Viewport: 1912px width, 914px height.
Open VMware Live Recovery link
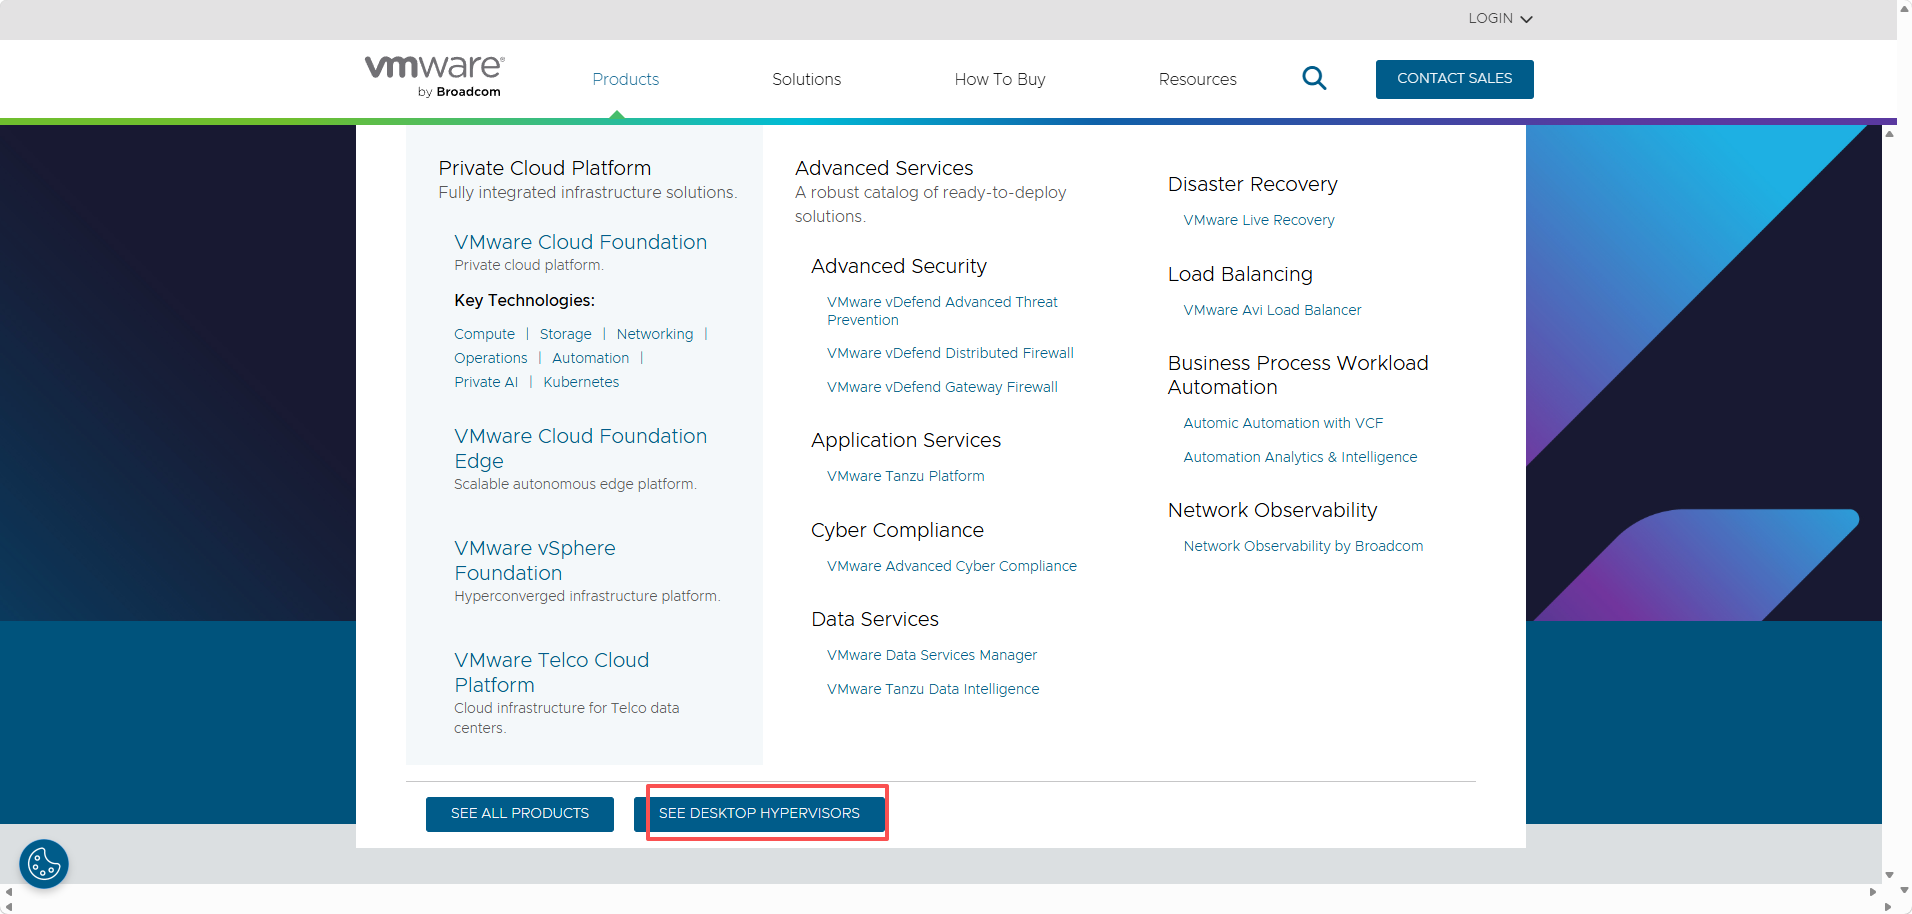pos(1259,220)
